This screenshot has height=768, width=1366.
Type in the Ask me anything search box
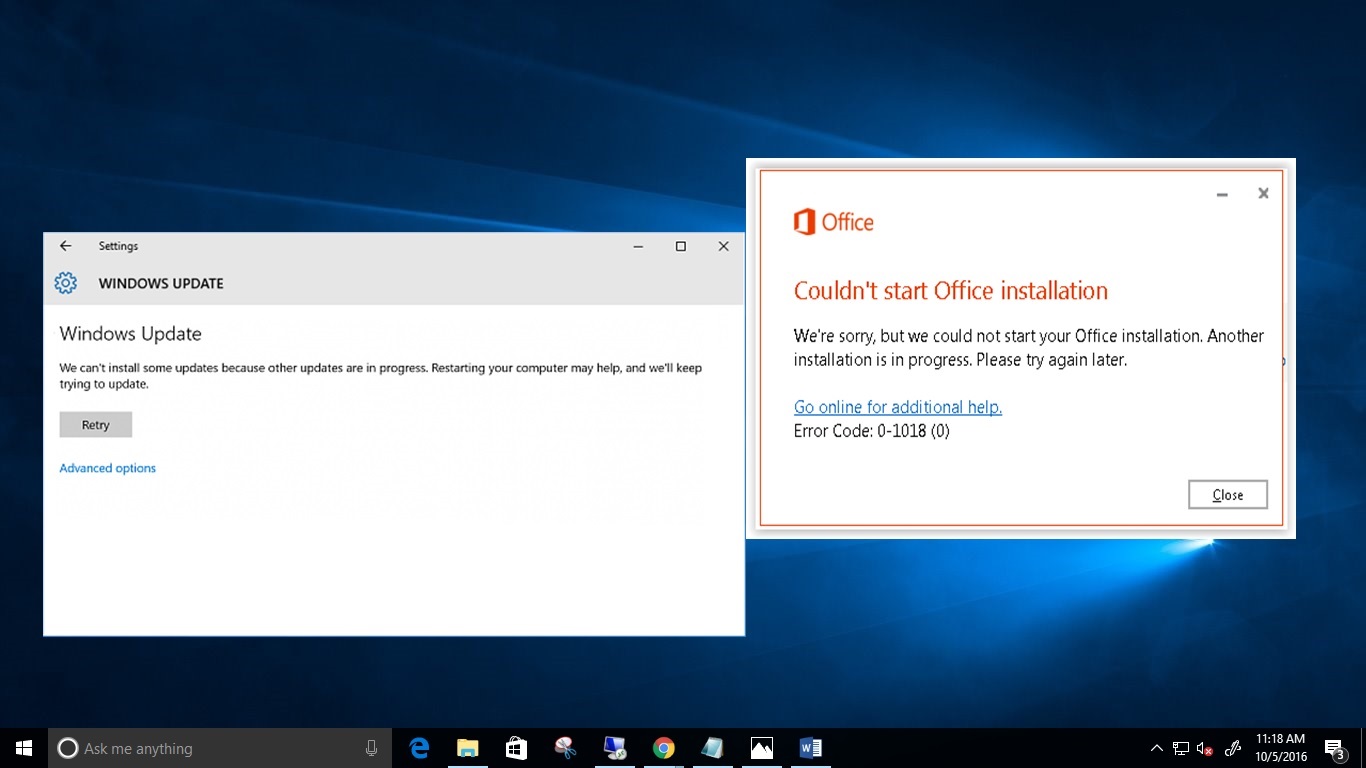(220, 748)
